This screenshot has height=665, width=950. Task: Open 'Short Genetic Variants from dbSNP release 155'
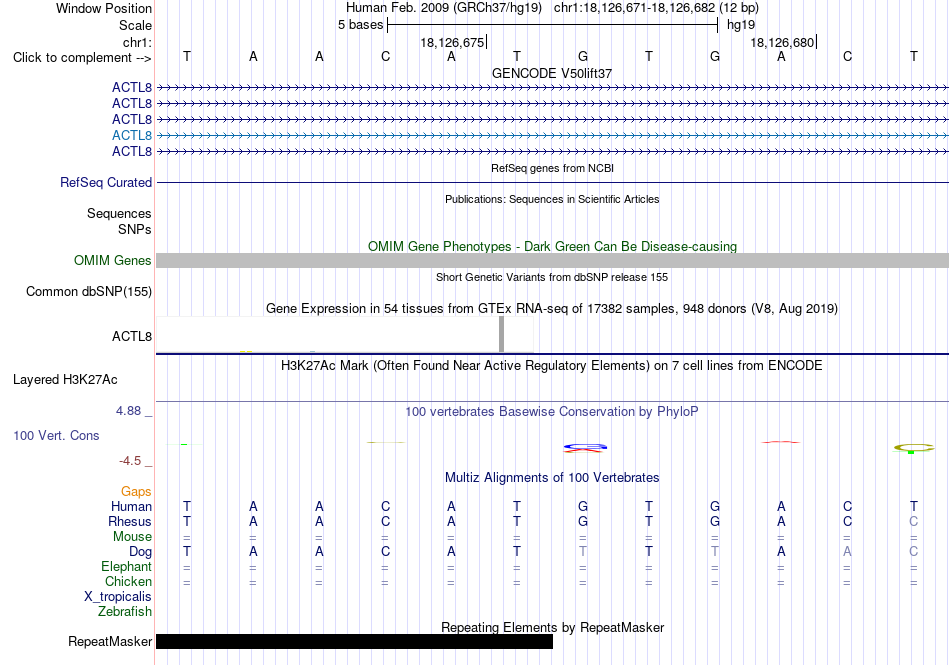coord(552,277)
